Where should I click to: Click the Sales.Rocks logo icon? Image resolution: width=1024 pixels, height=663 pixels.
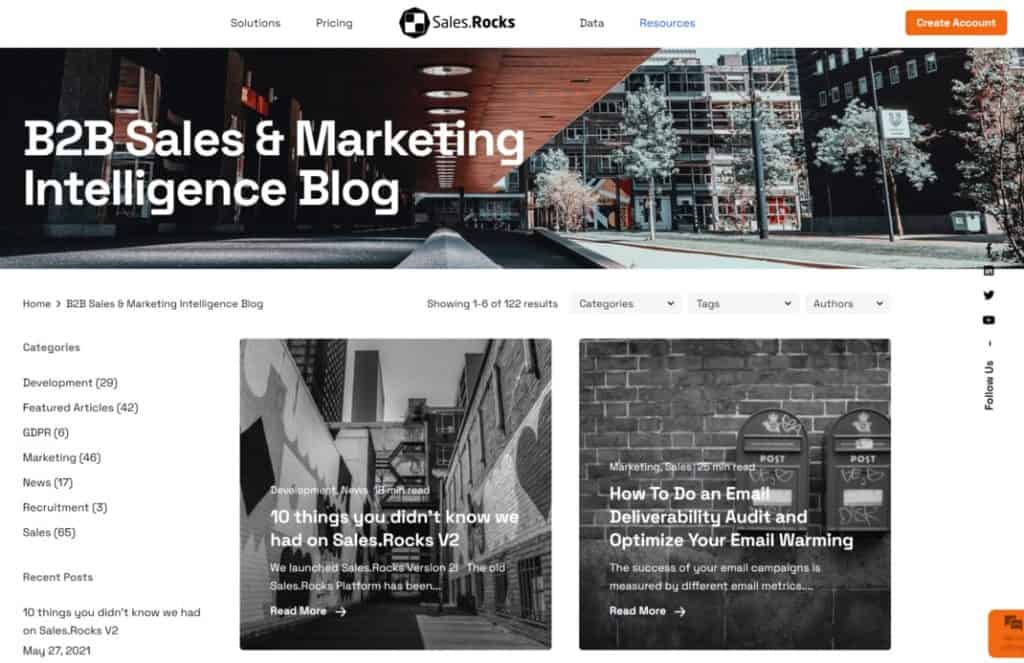click(414, 23)
